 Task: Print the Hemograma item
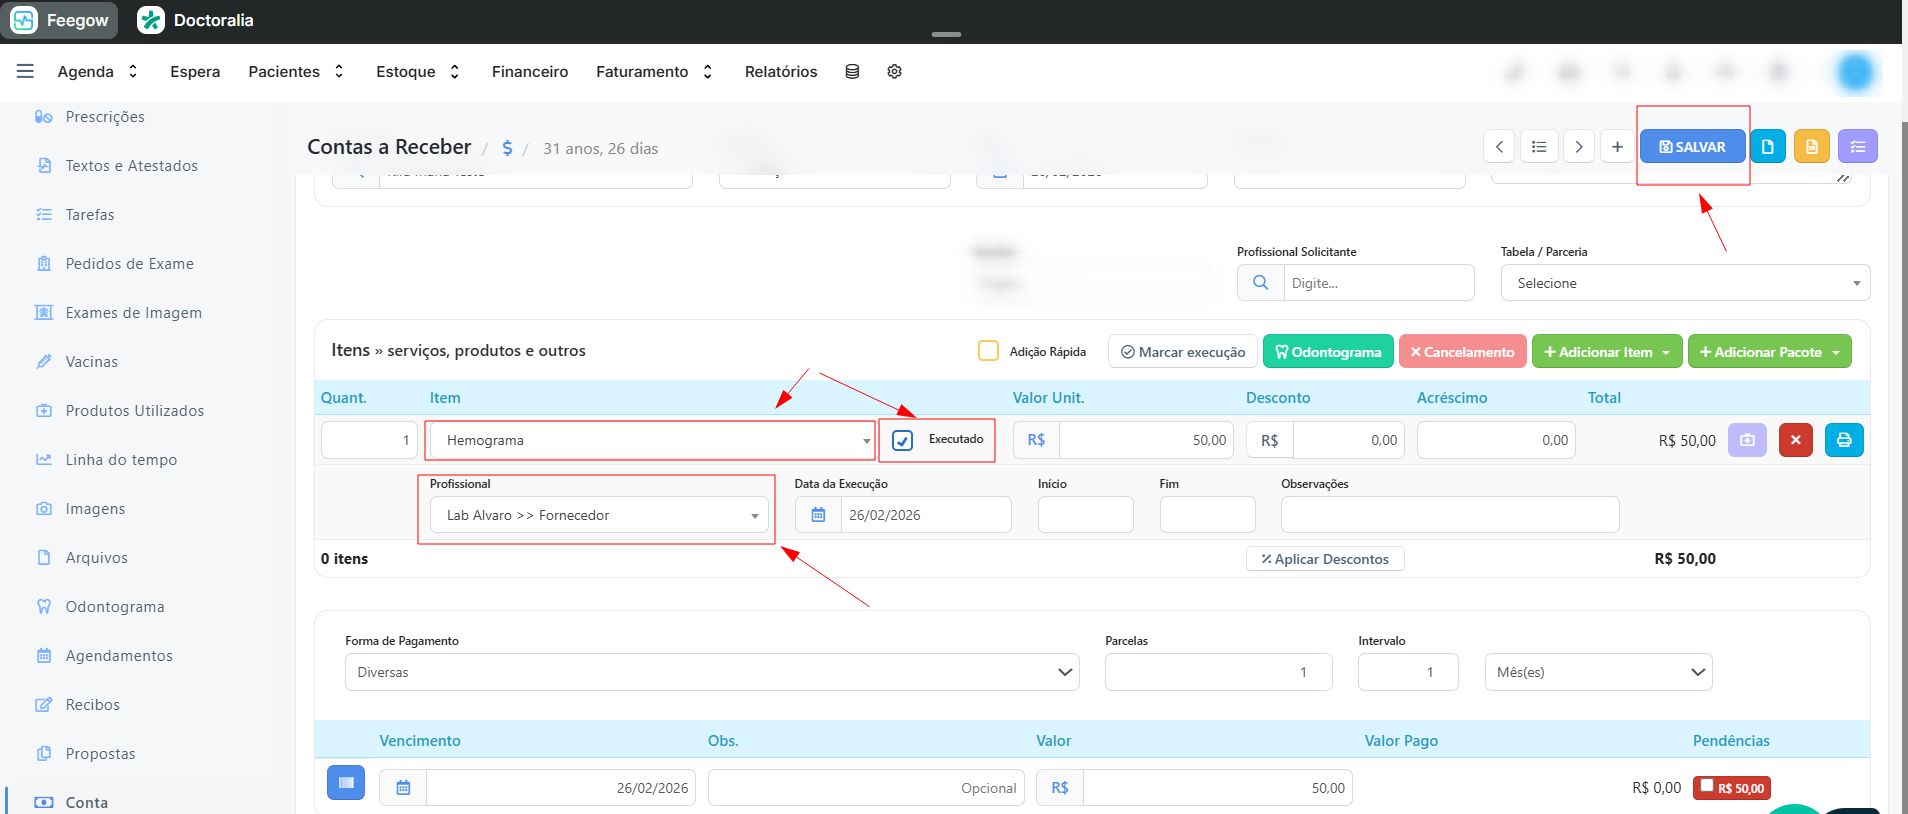coord(1844,440)
